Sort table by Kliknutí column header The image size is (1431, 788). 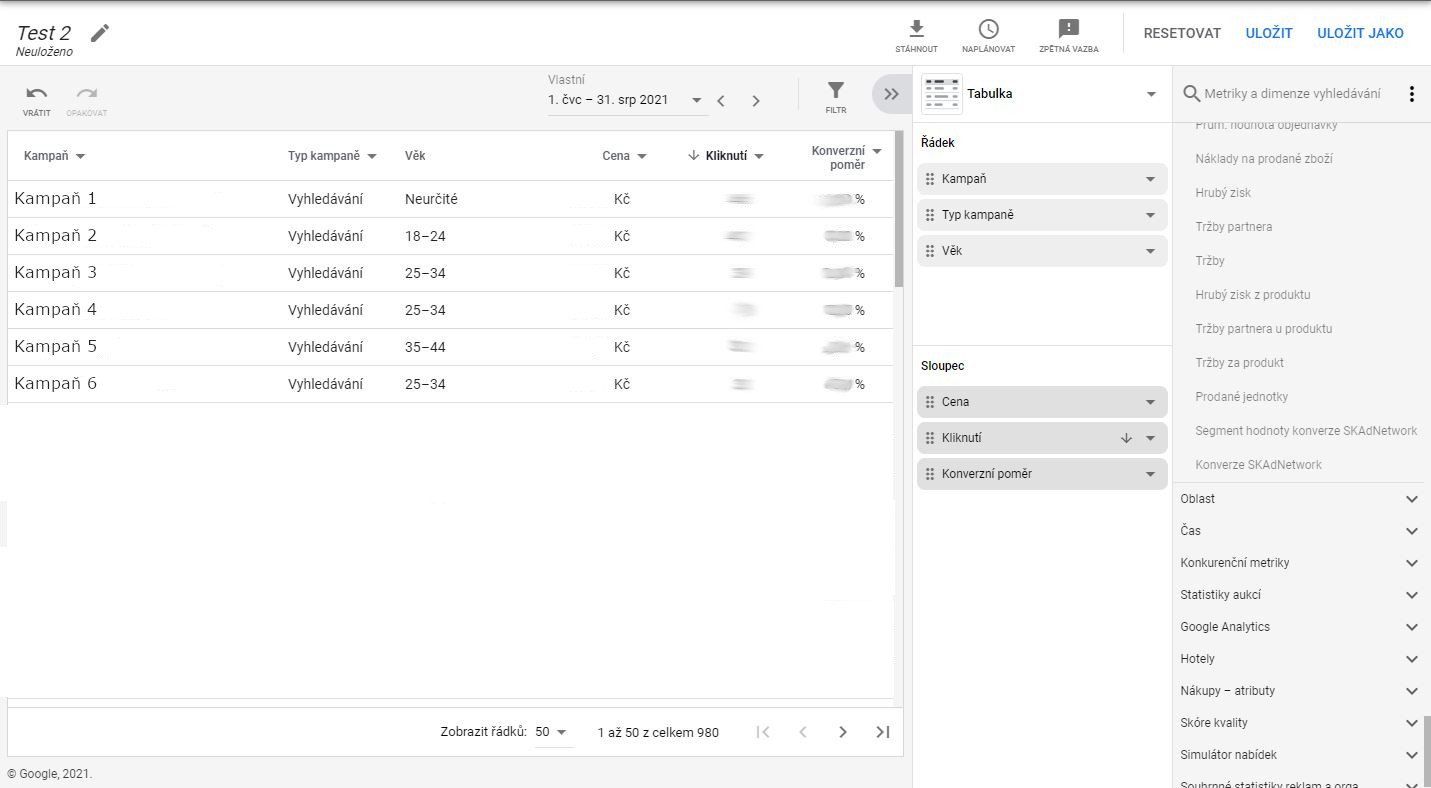(x=726, y=156)
